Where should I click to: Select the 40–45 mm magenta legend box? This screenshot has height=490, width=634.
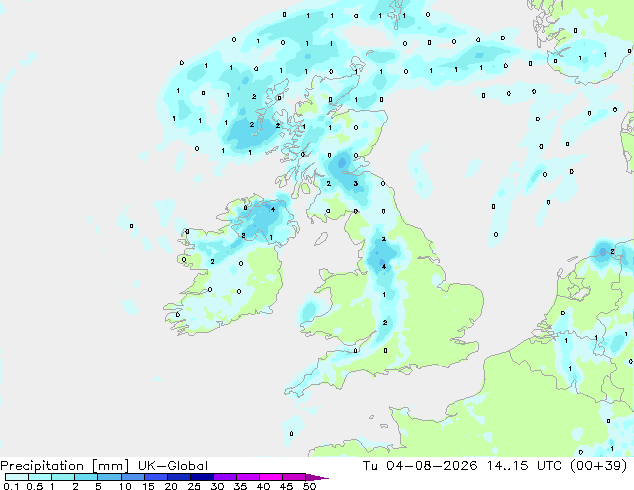[x=271, y=477]
